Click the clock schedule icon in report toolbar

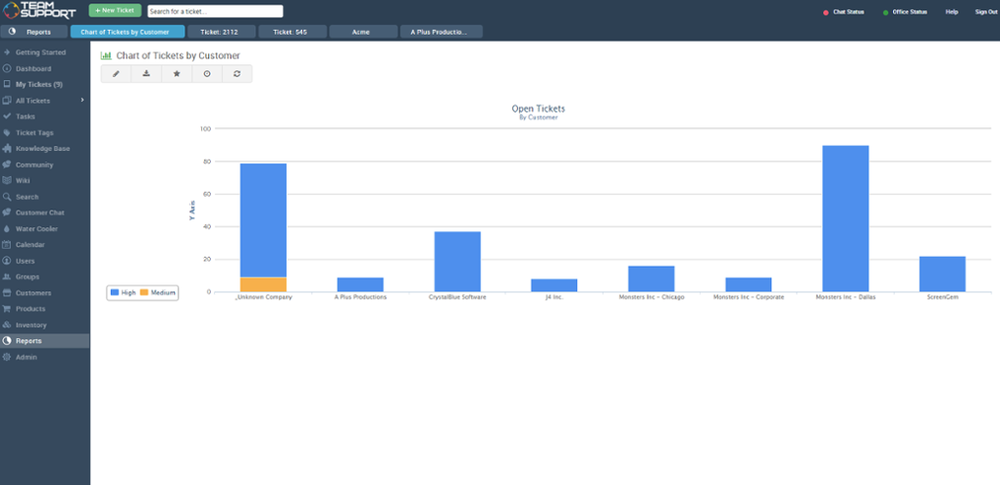207,74
